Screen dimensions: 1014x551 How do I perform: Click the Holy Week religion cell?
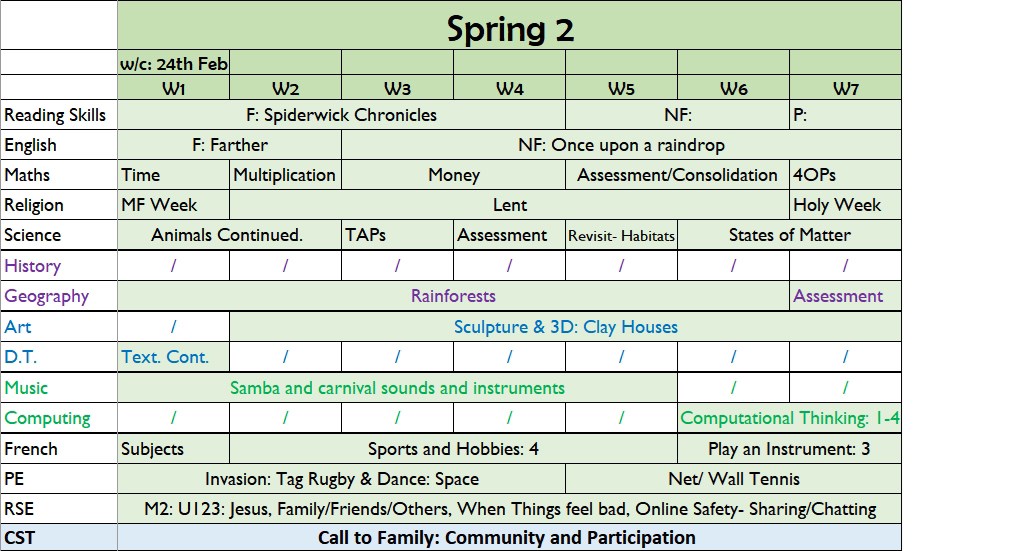845,205
